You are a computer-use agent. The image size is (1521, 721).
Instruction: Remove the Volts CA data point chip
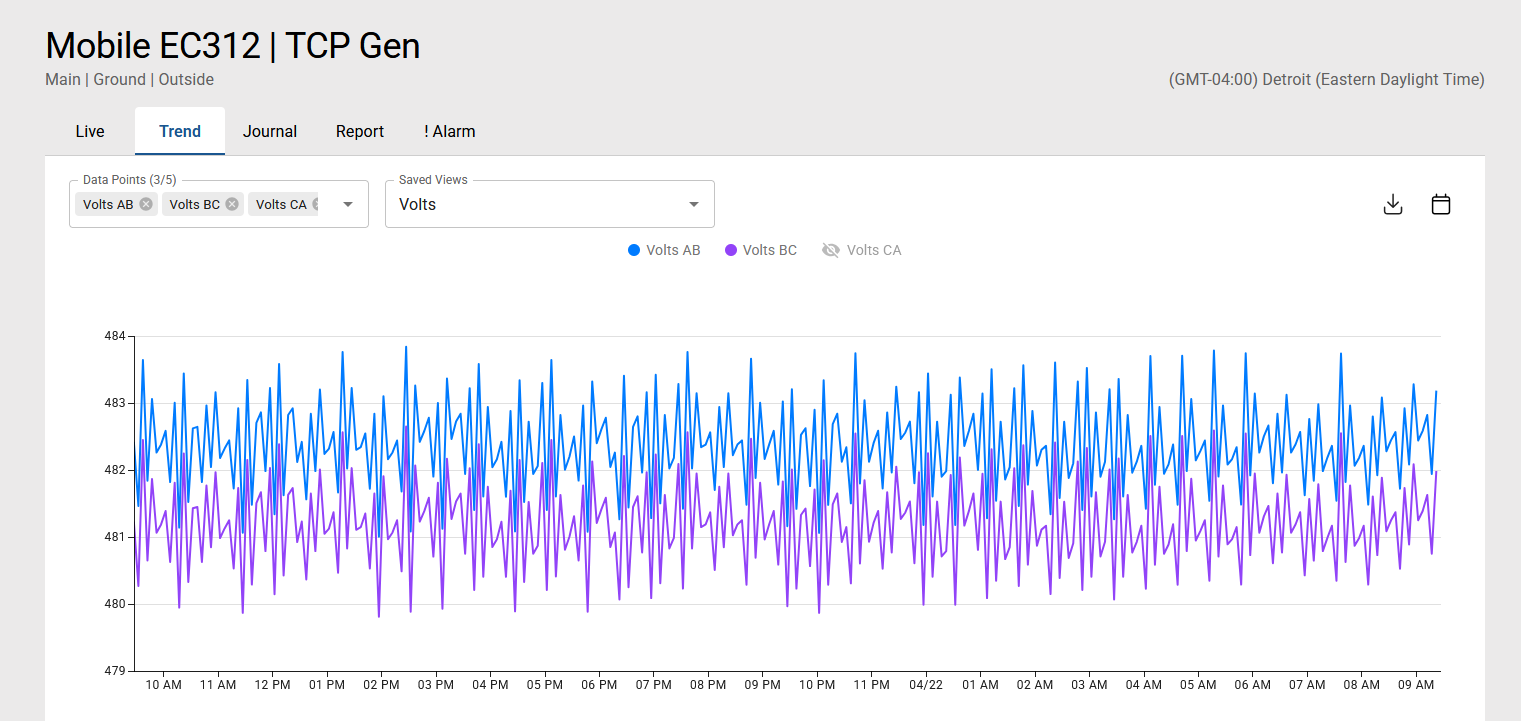315,204
